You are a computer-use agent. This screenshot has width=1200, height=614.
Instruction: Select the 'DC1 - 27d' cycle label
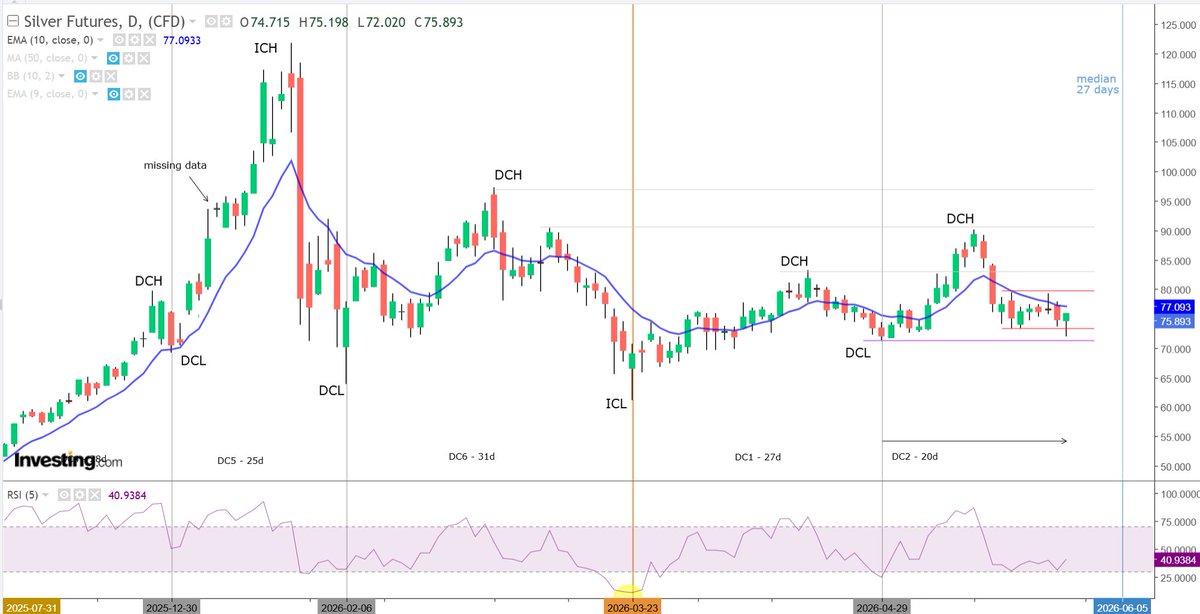point(757,457)
